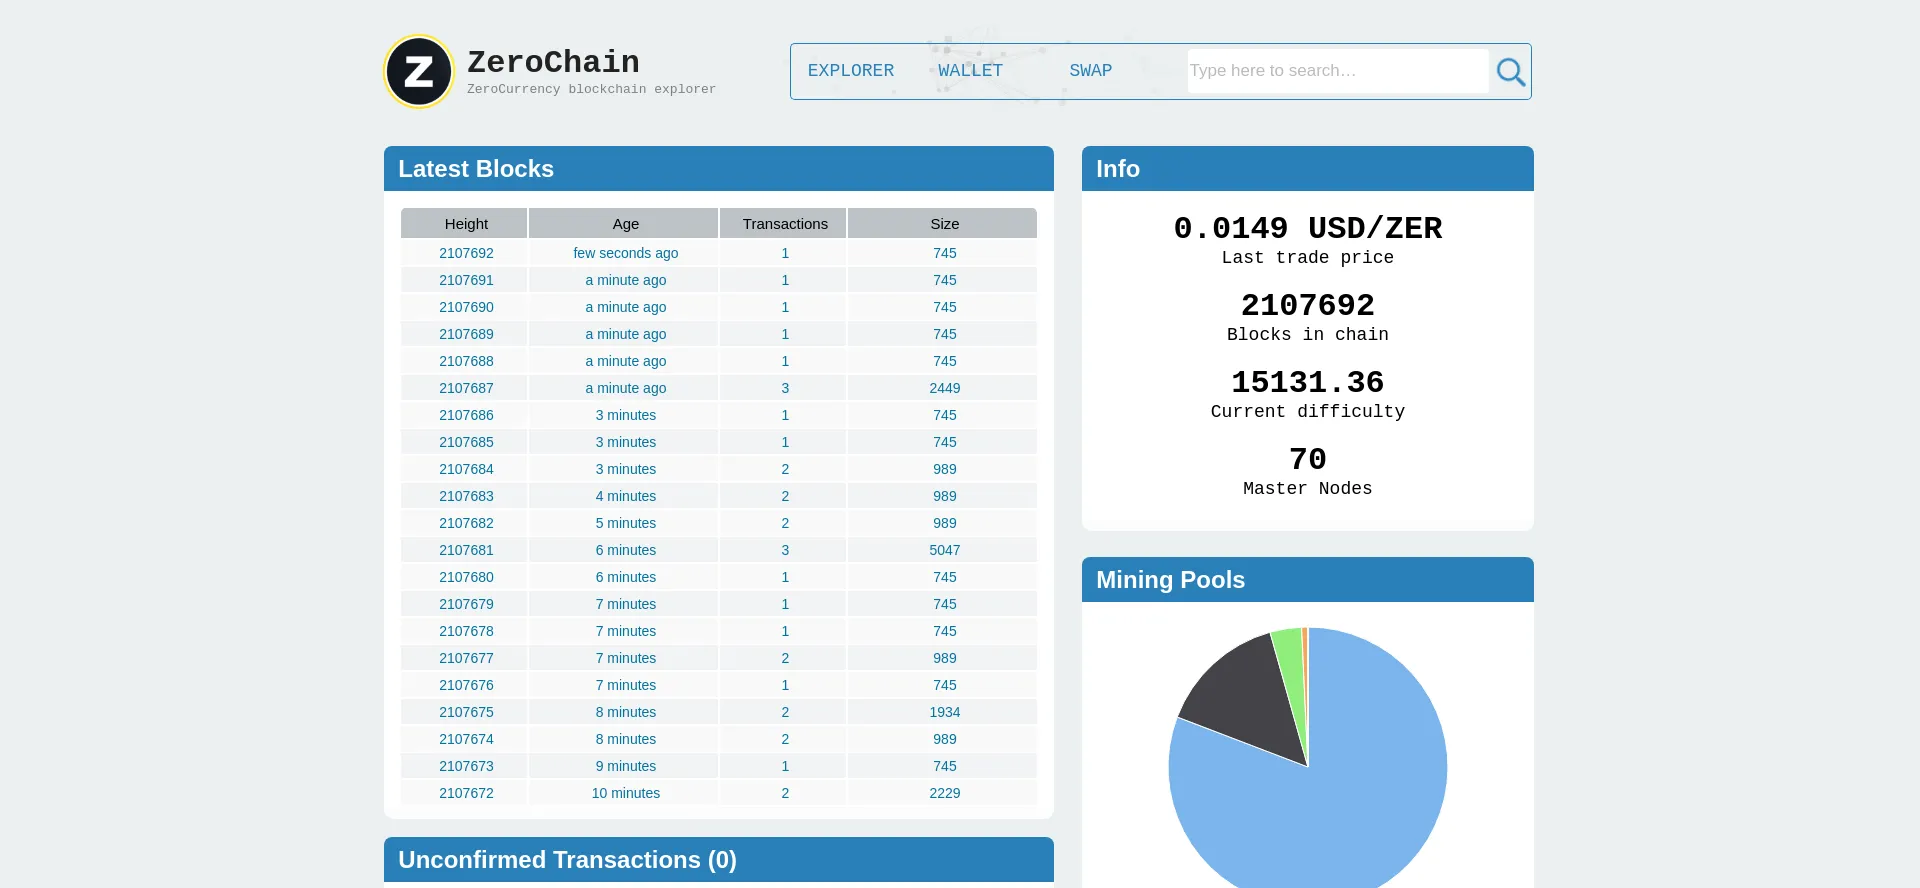The width and height of the screenshot is (1920, 888).
Task: Open block 2107686
Action: click(x=466, y=415)
